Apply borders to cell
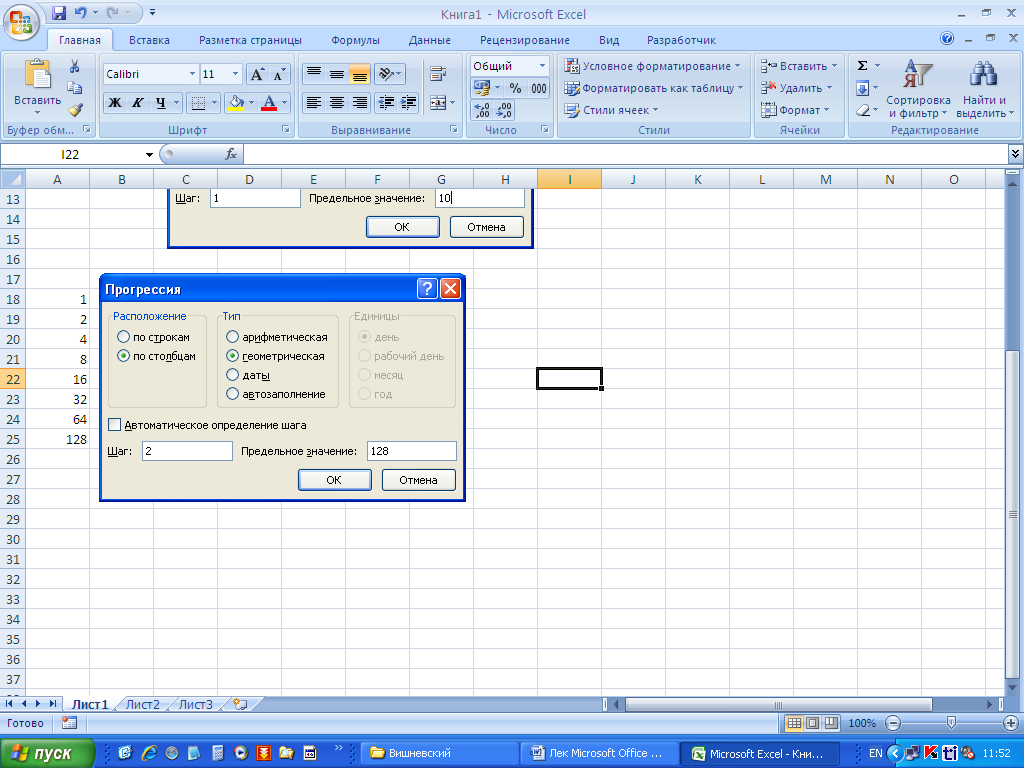1024x768 pixels. click(x=199, y=103)
